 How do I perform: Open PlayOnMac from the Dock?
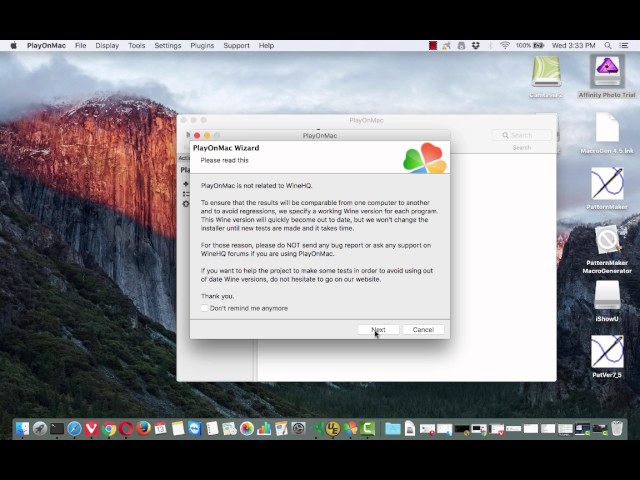(x=350, y=429)
